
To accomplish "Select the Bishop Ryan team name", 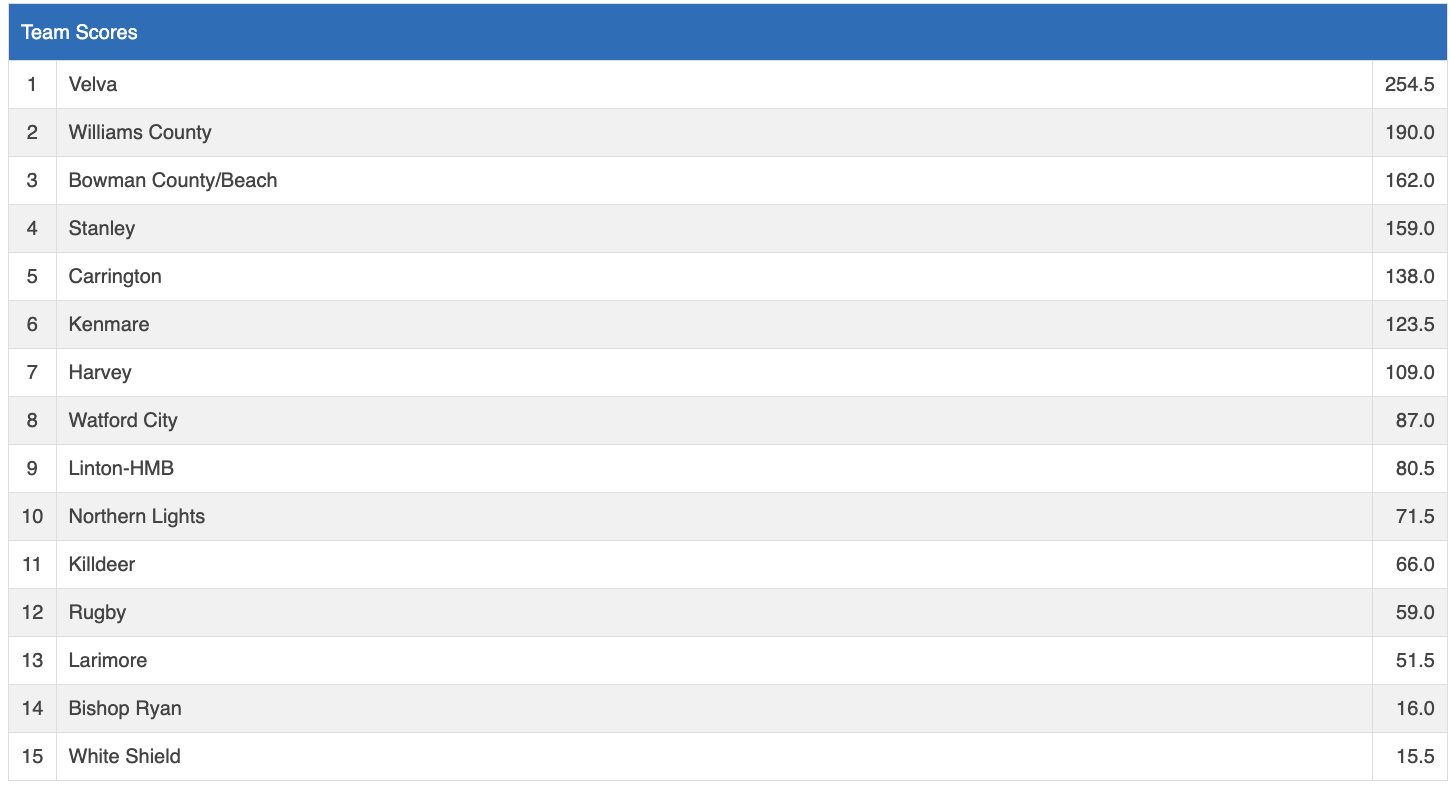I will click(x=125, y=708).
